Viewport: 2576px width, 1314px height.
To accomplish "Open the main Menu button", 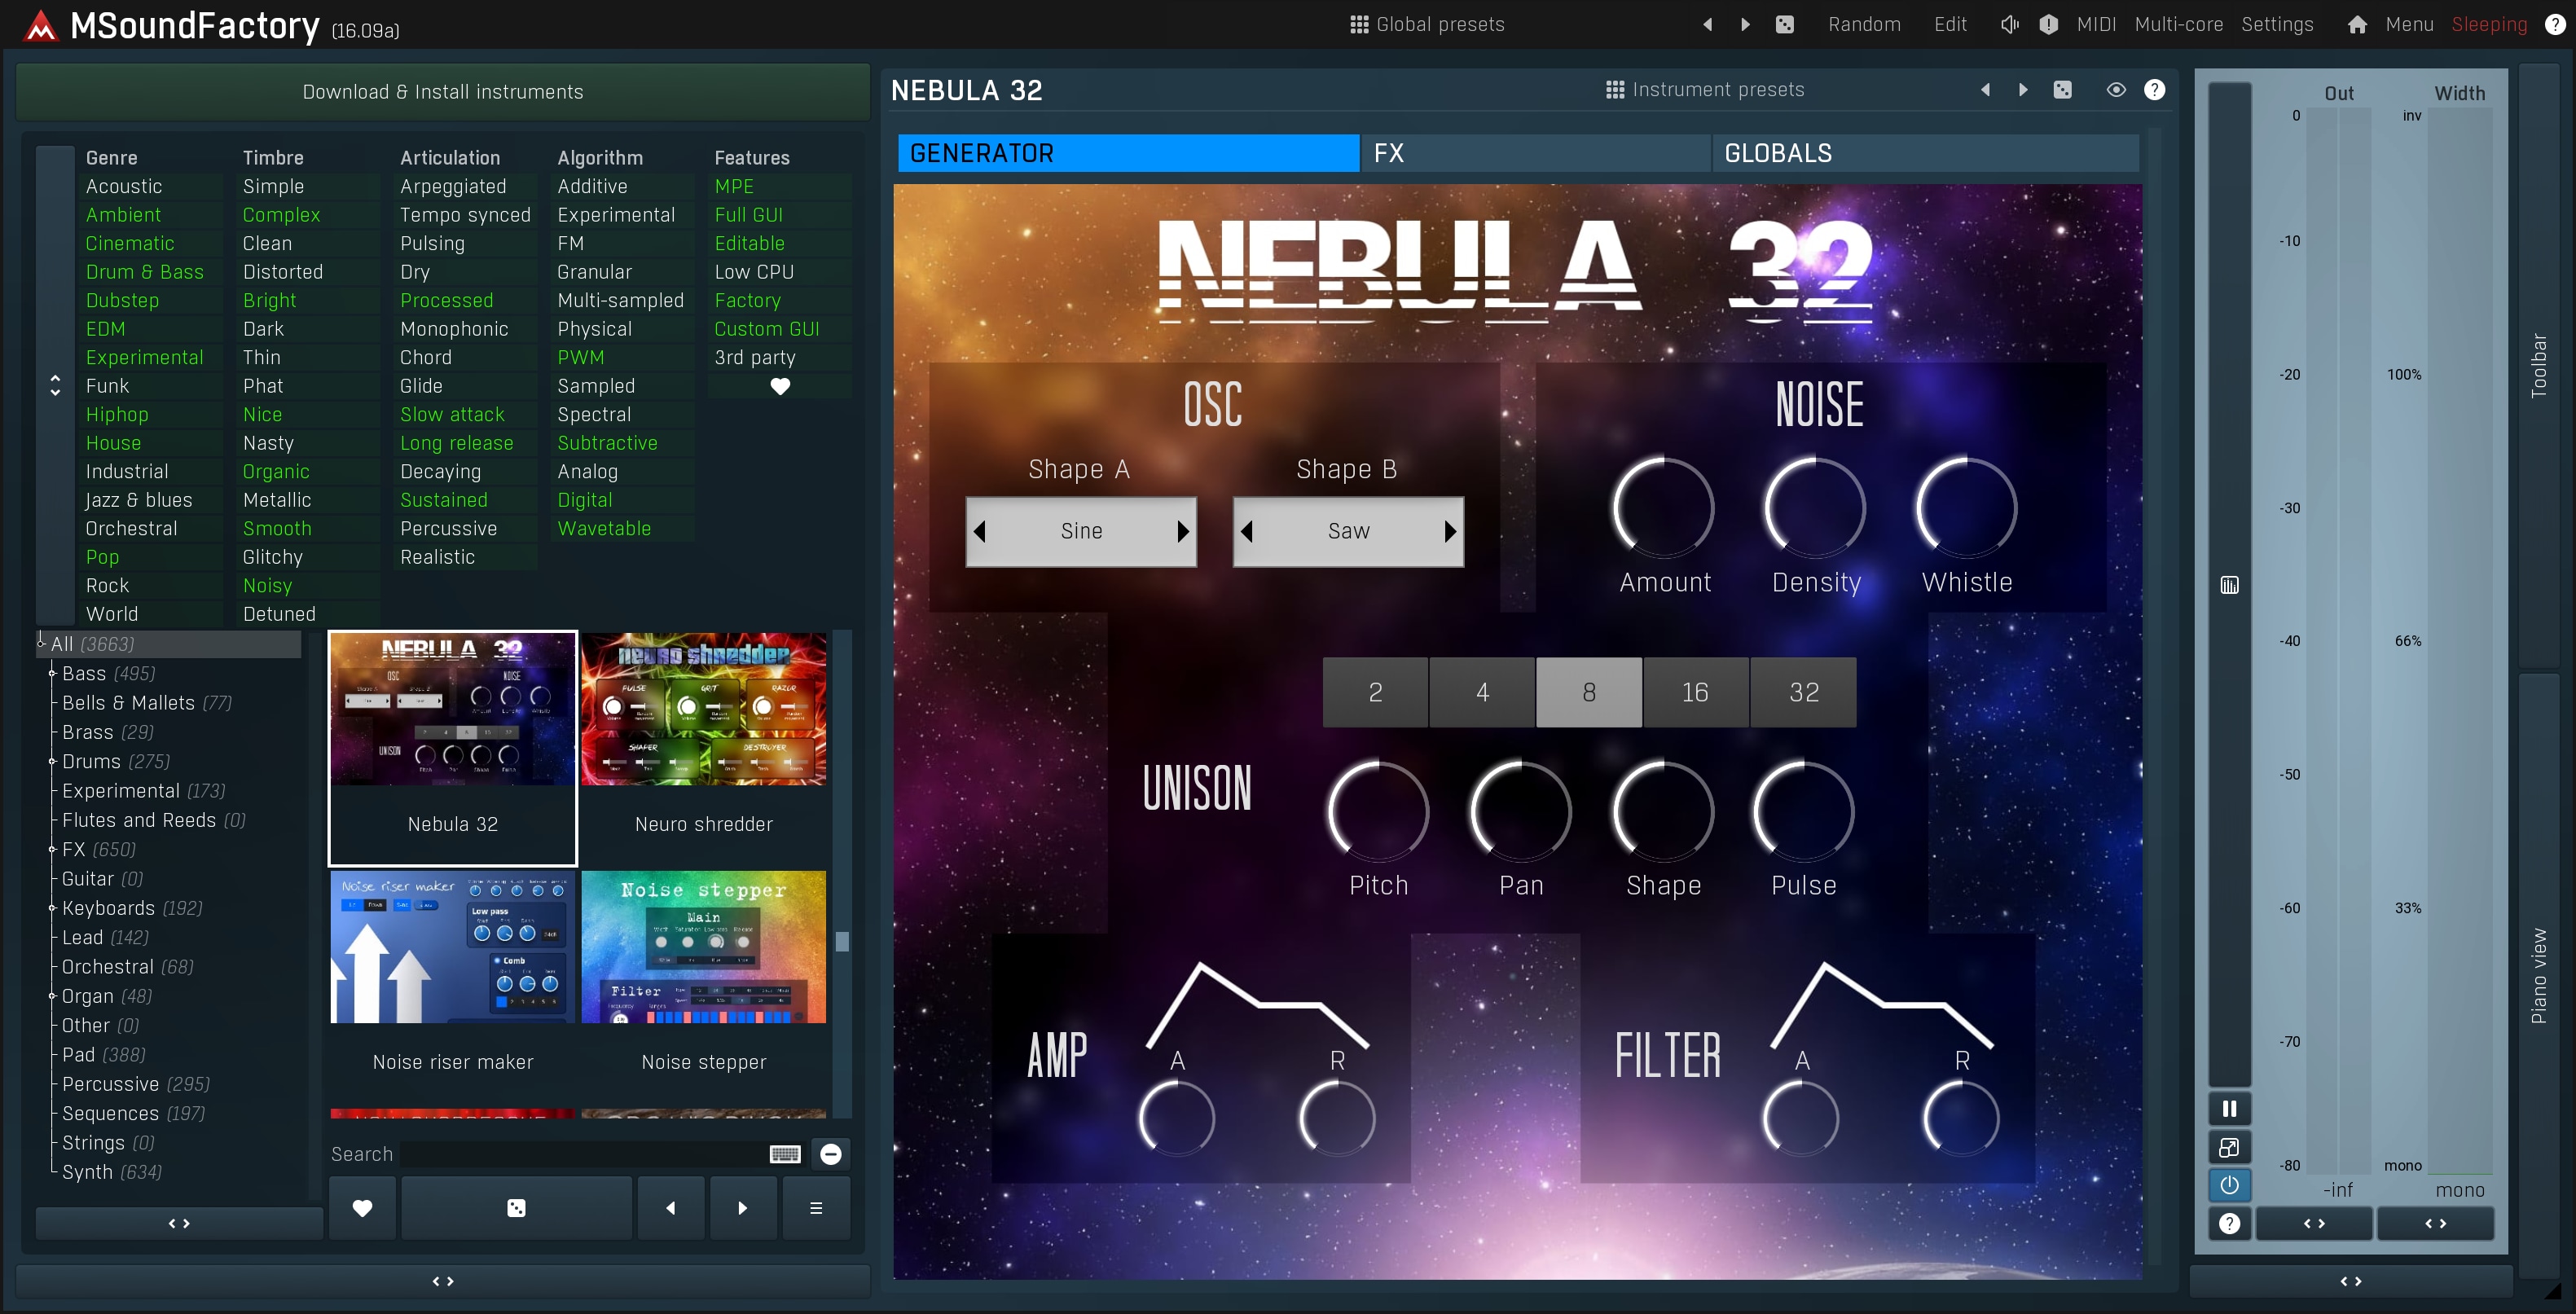I will [x=2409, y=24].
